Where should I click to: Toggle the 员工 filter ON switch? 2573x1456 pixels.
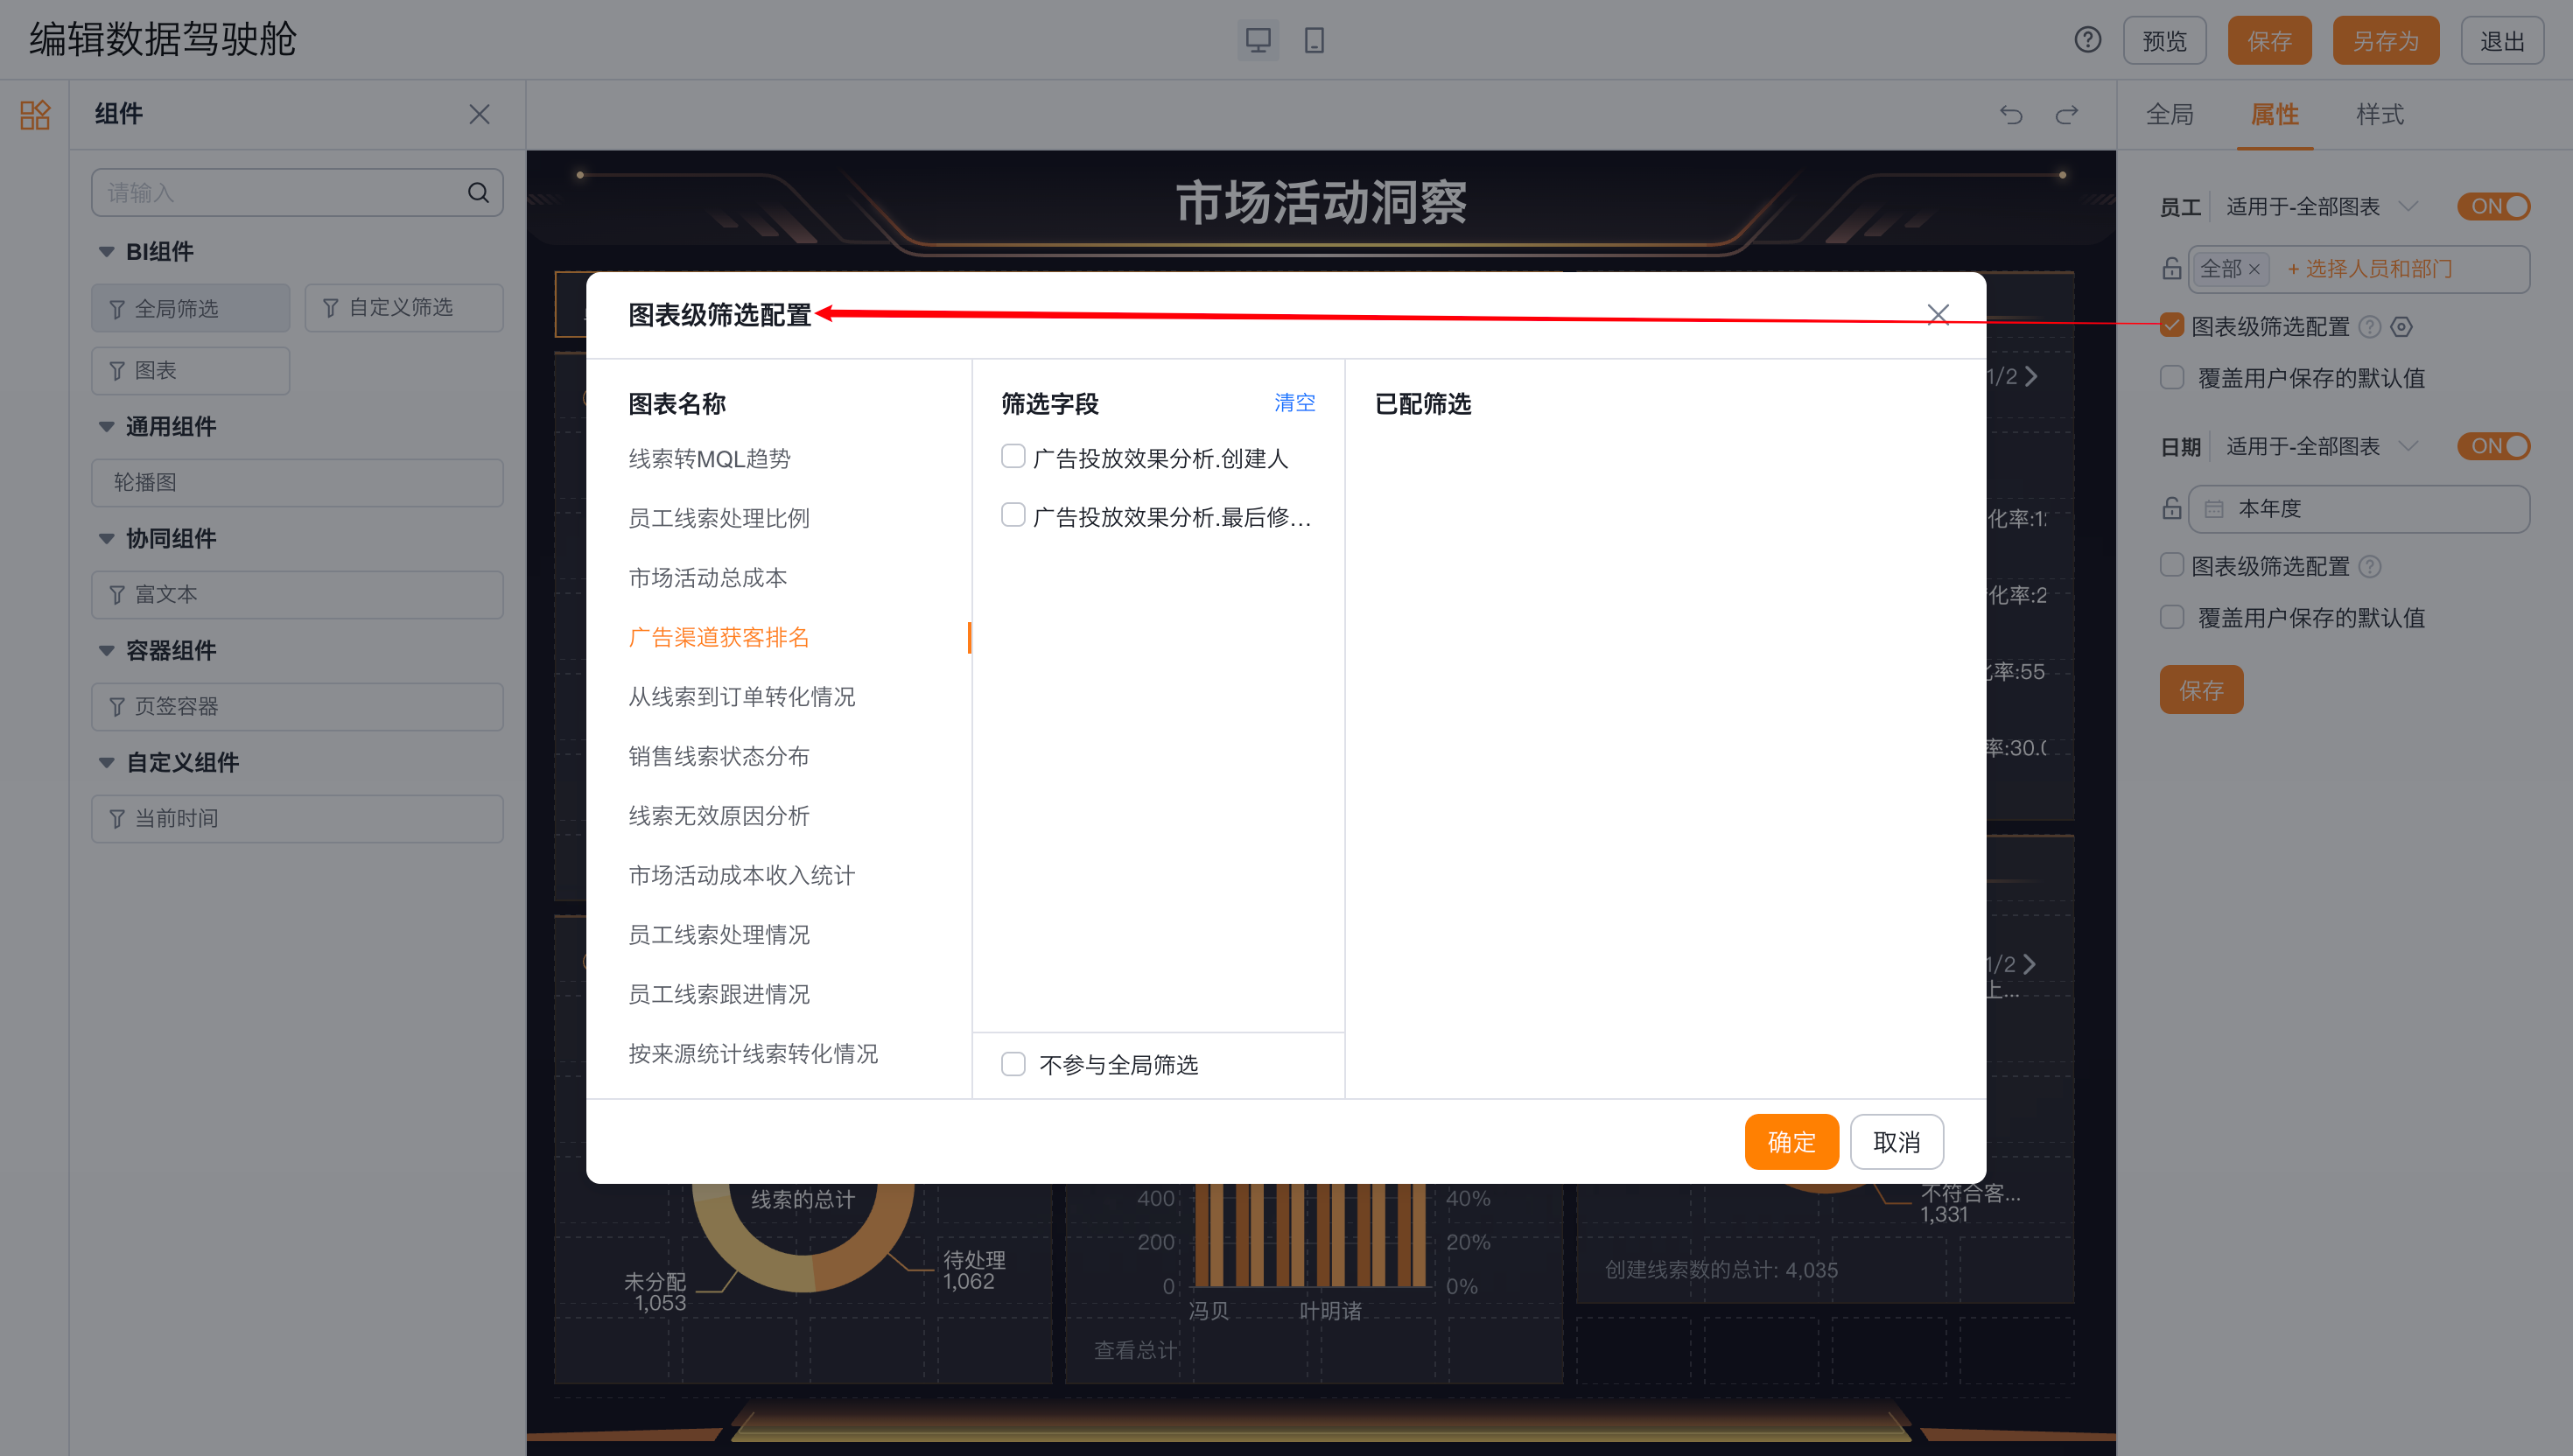pos(2494,207)
